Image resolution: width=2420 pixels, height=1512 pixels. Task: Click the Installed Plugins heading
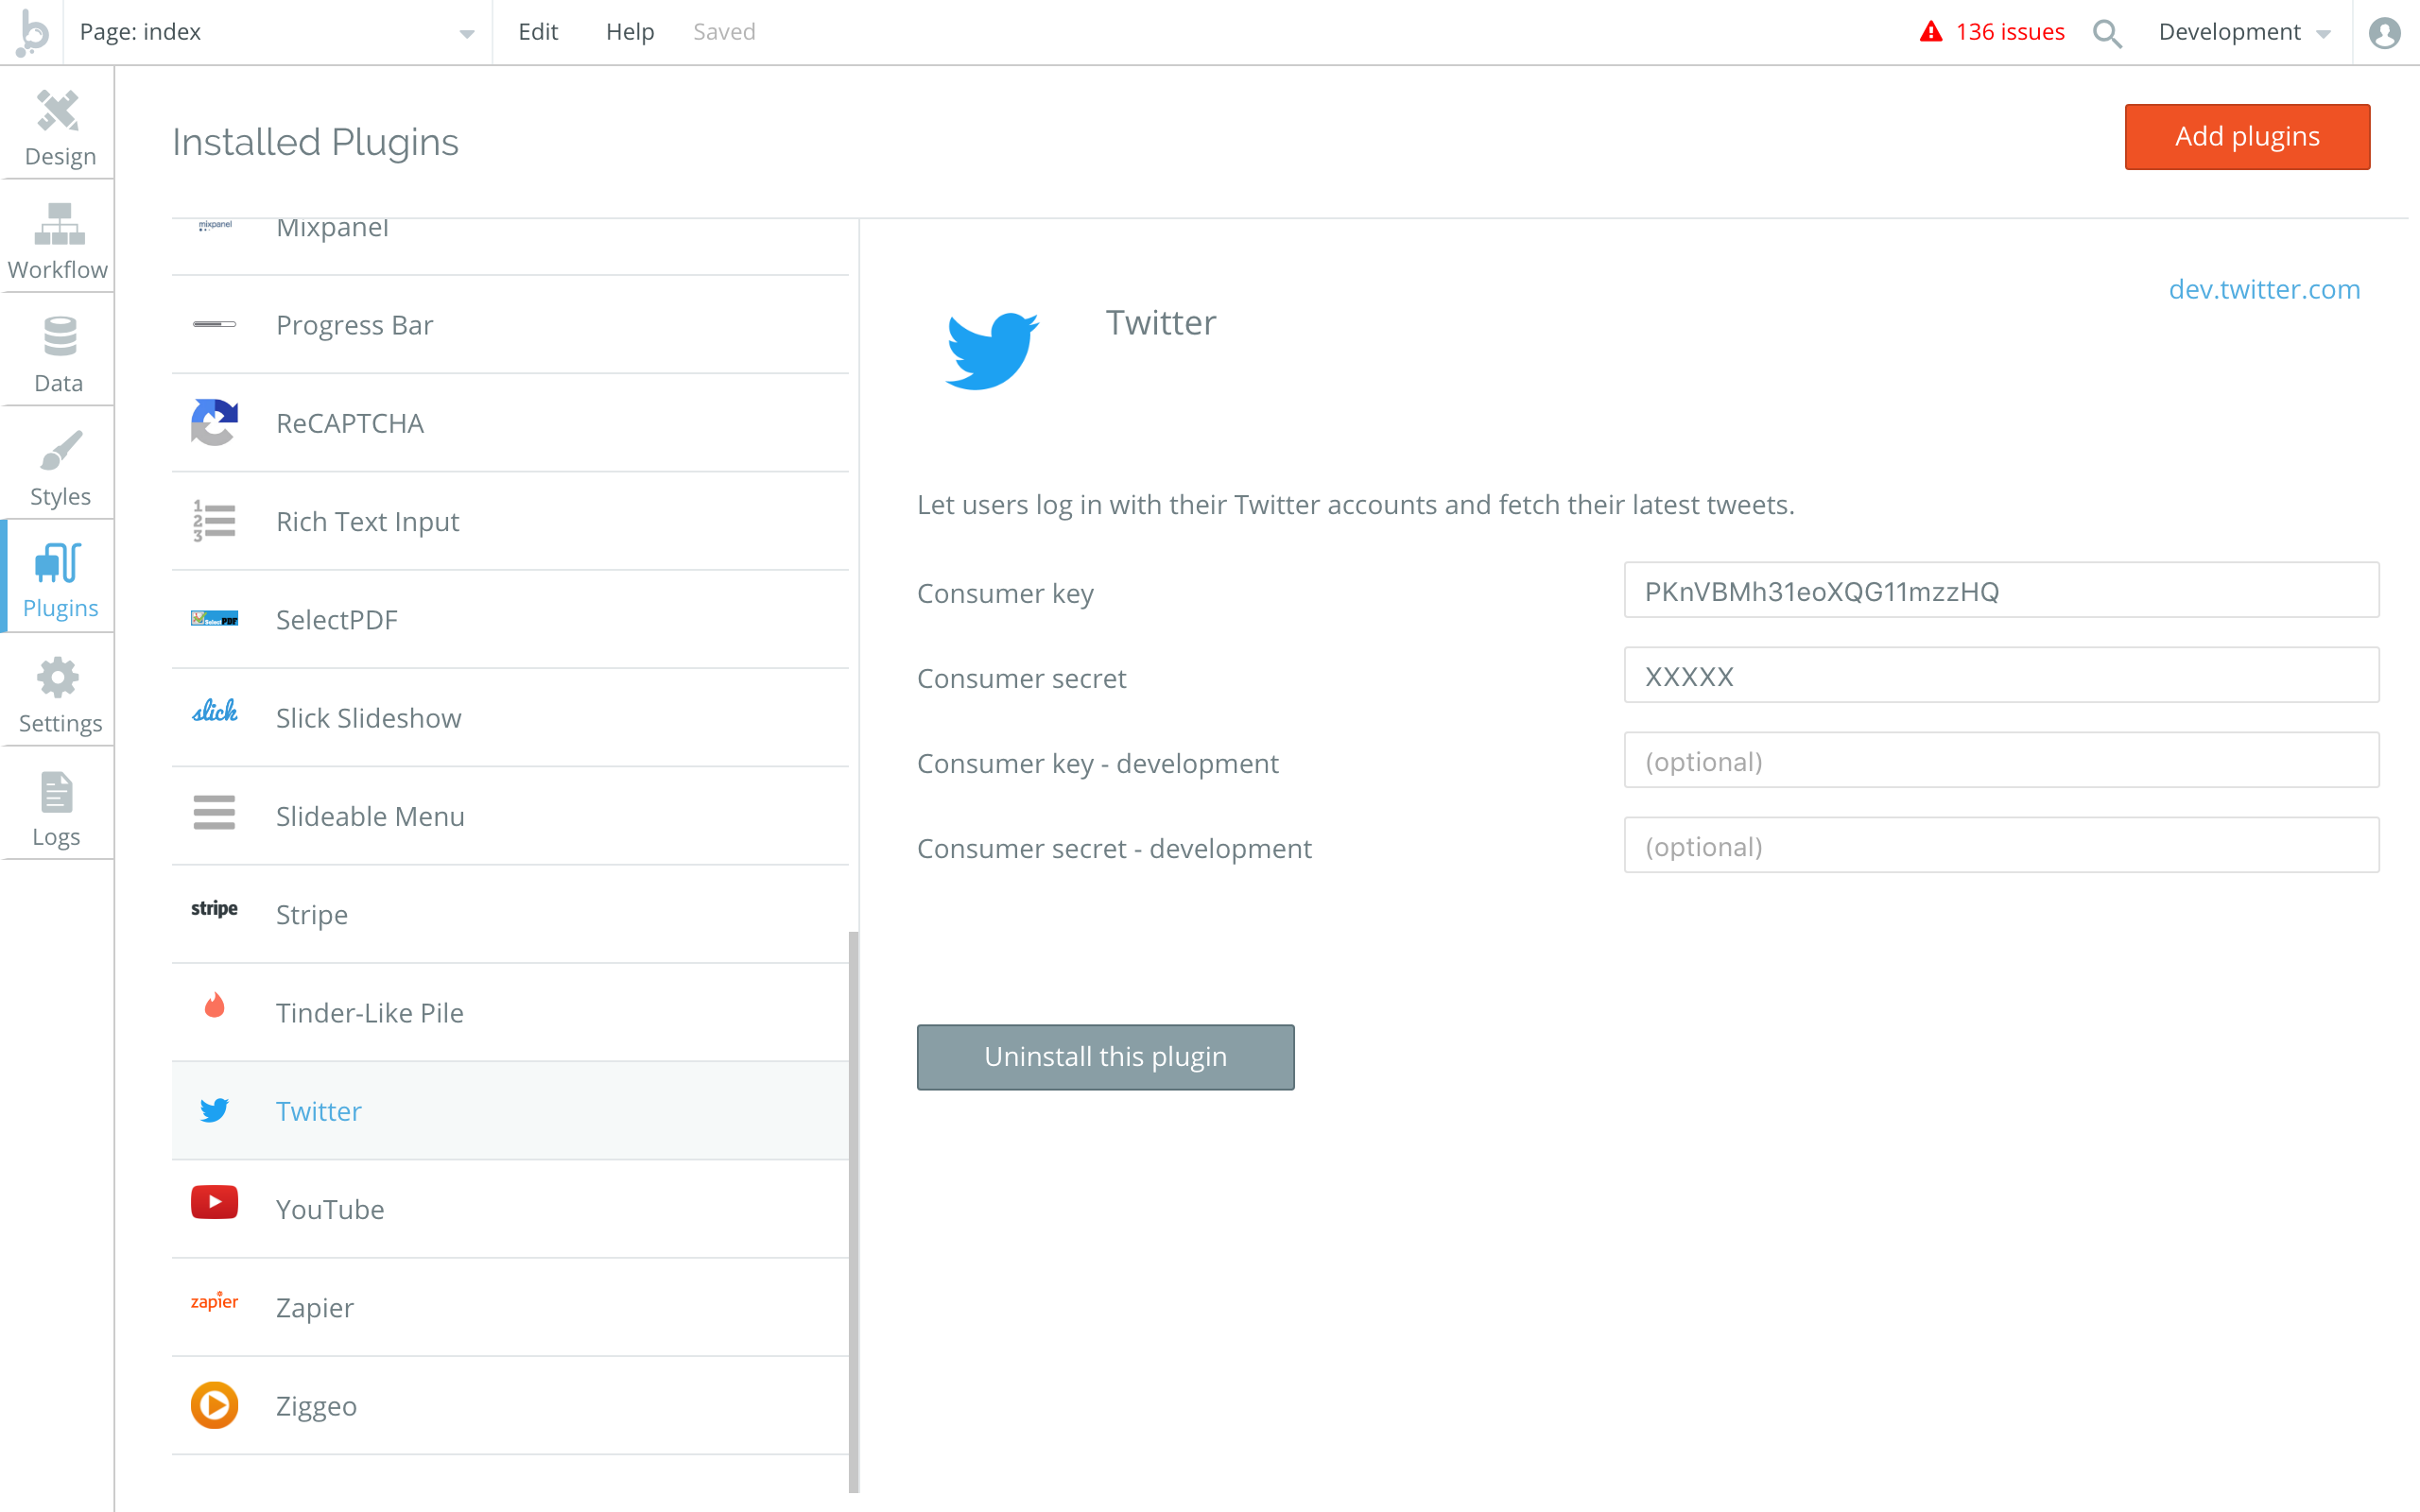click(x=315, y=142)
